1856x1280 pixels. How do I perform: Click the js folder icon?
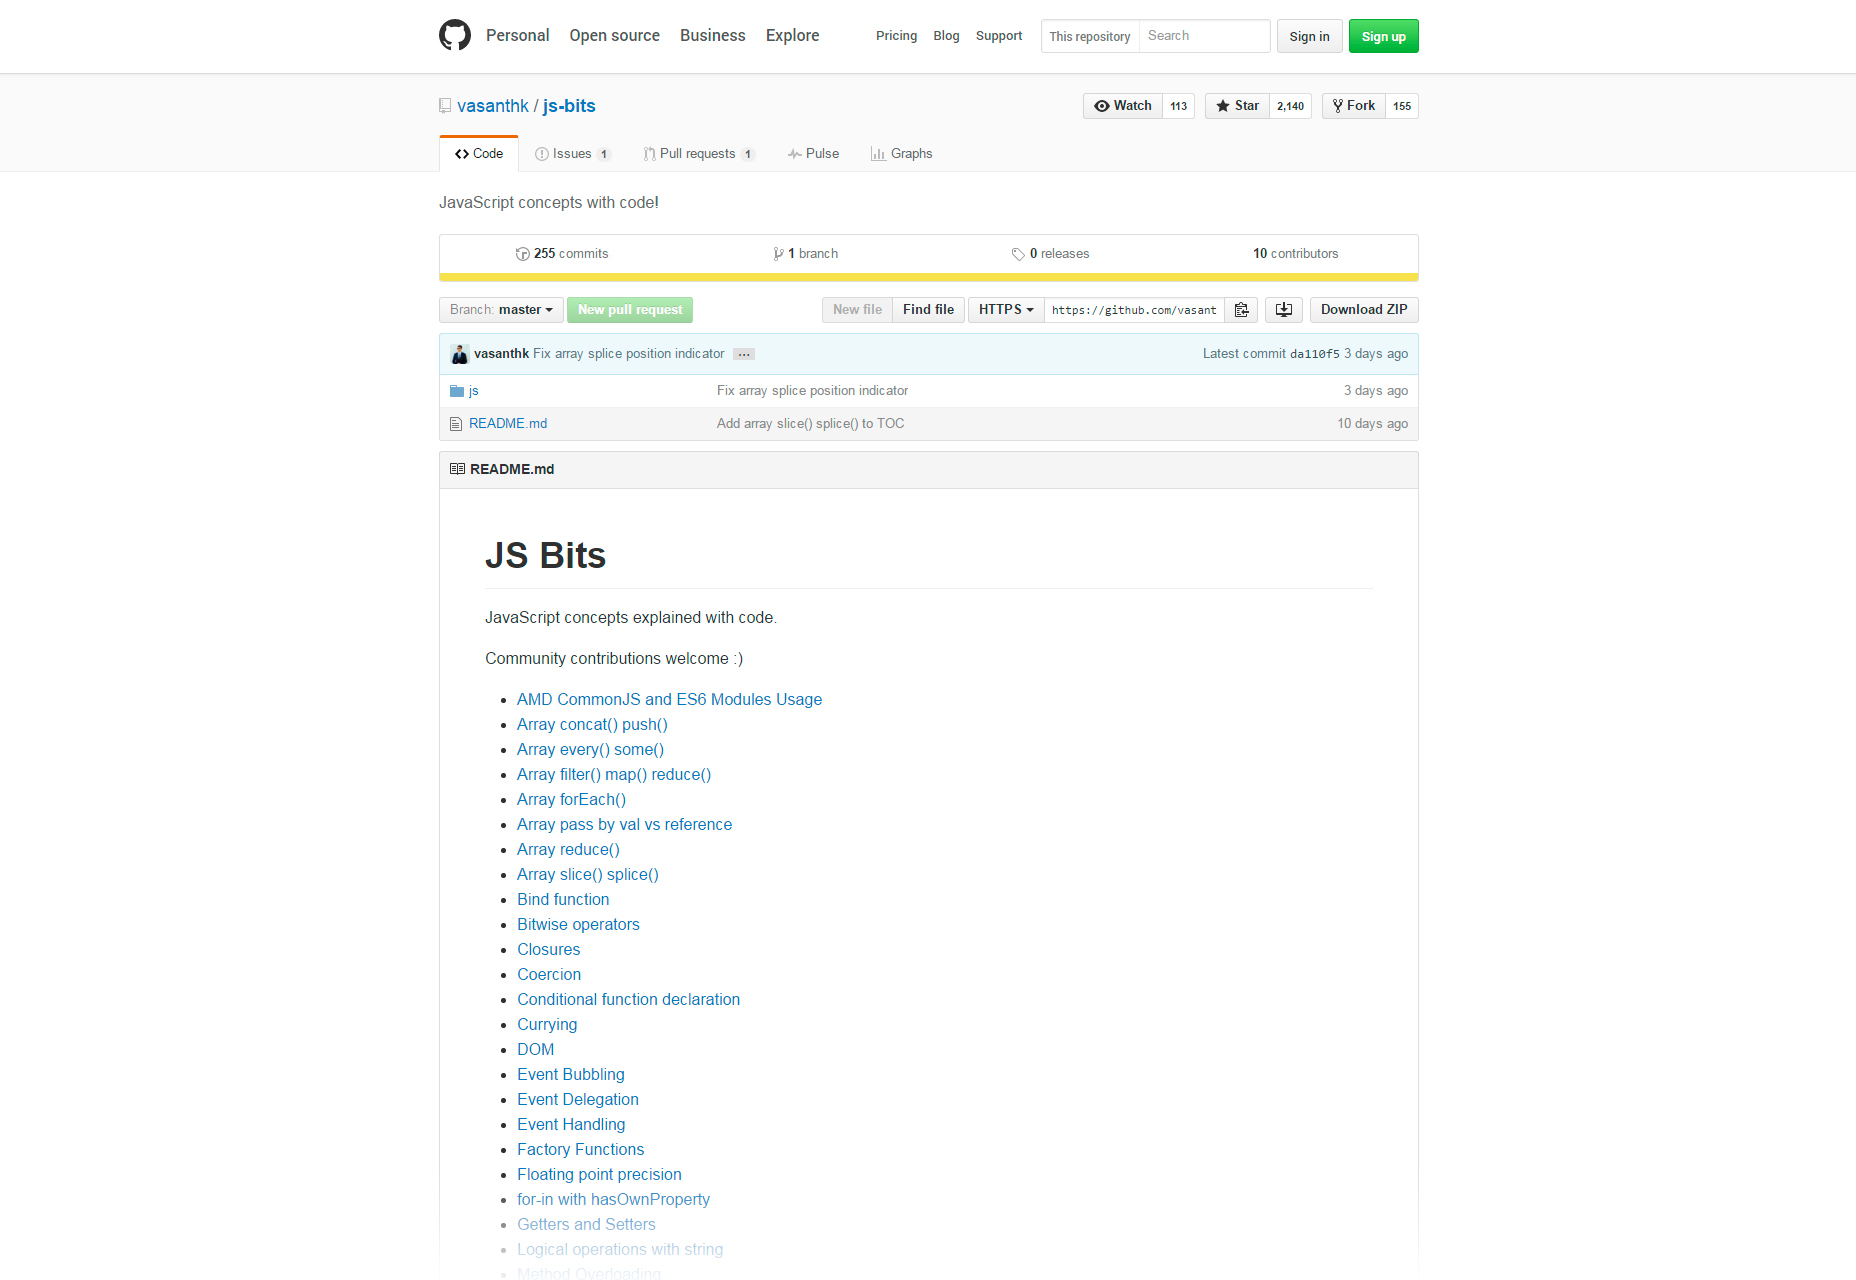457,391
